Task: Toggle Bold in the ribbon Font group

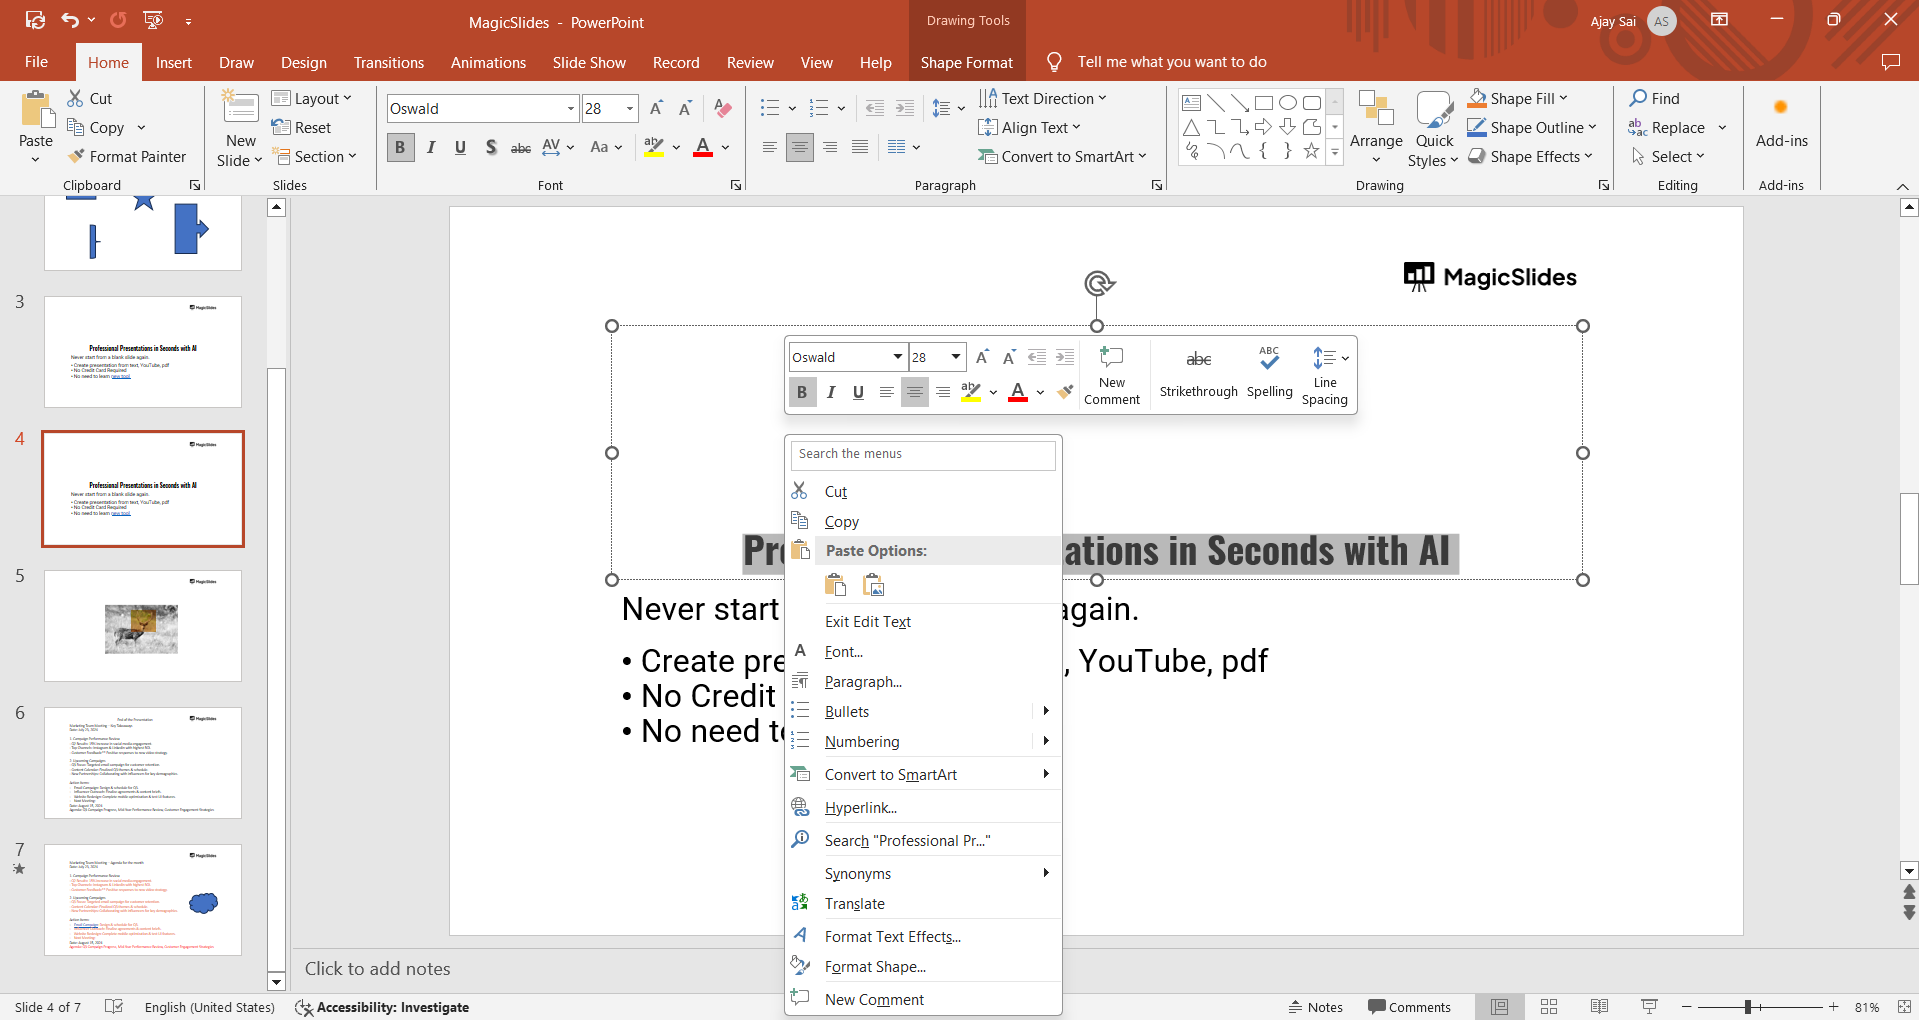Action: [x=400, y=148]
